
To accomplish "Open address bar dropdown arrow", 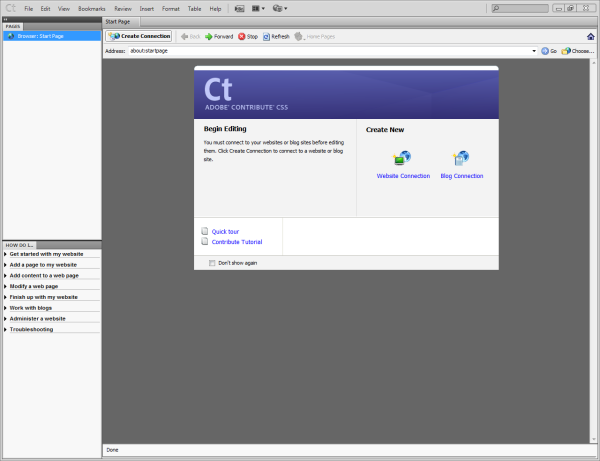I will 534,51.
